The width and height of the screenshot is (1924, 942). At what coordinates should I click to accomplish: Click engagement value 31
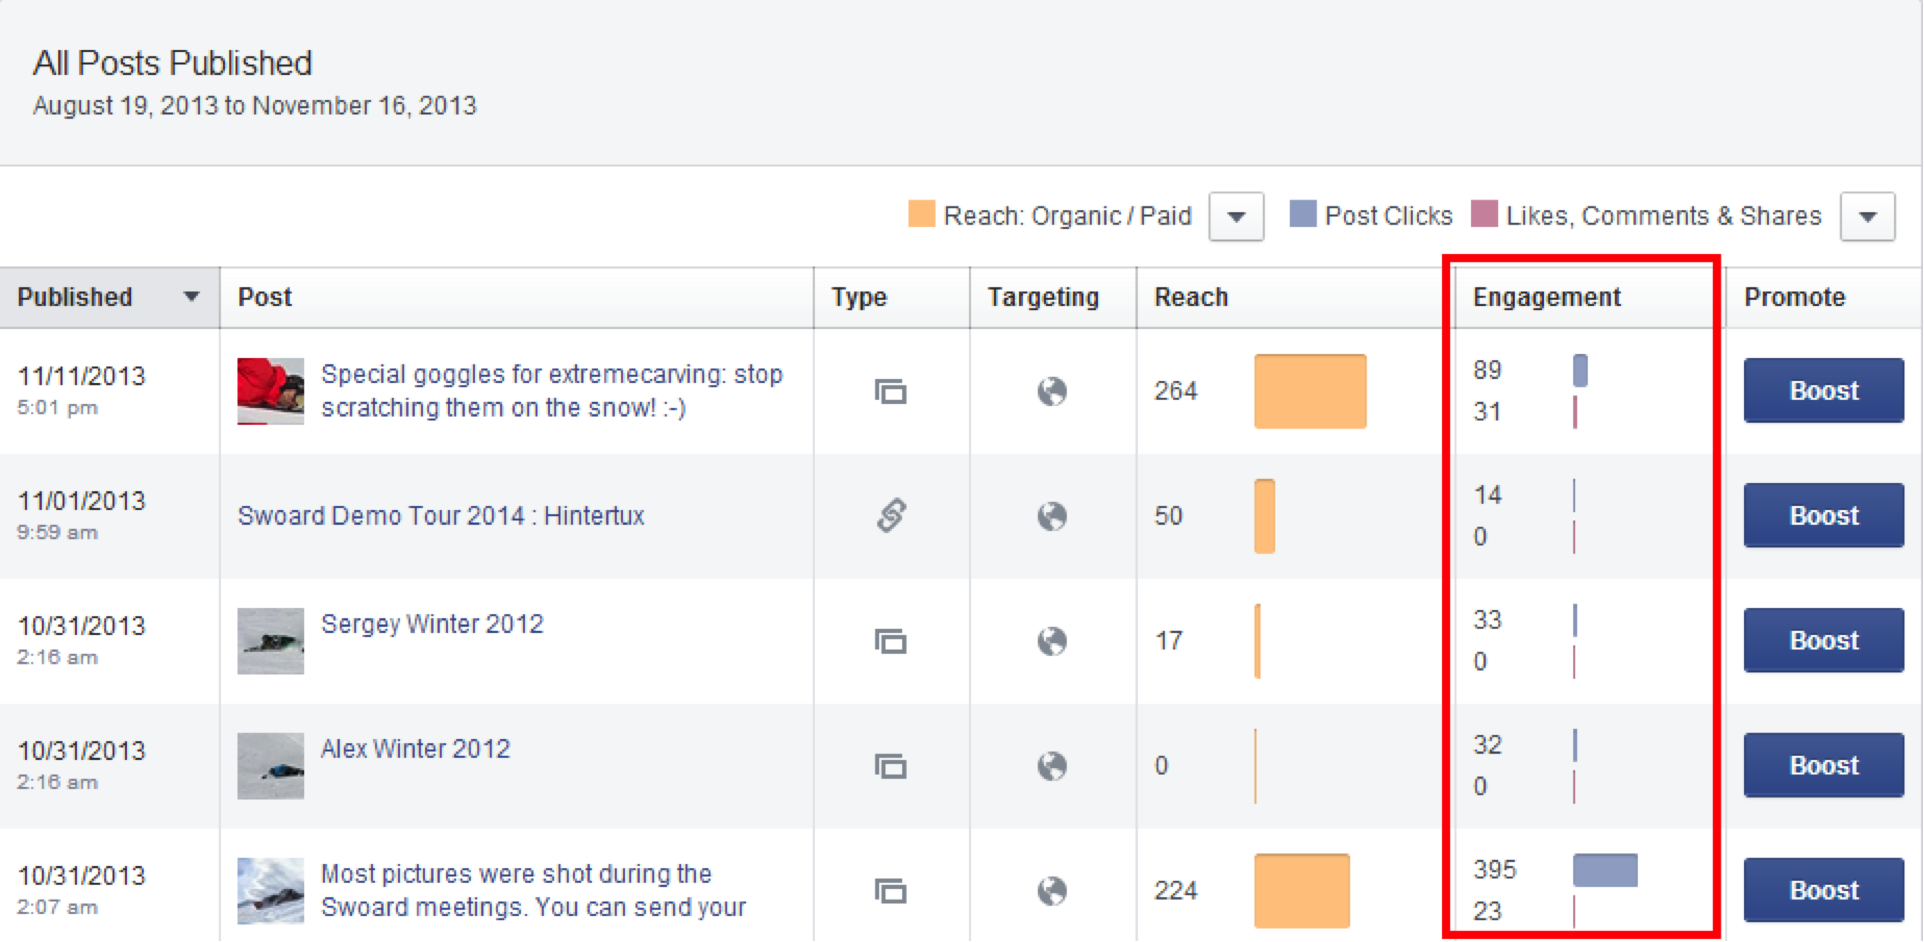point(1487,412)
